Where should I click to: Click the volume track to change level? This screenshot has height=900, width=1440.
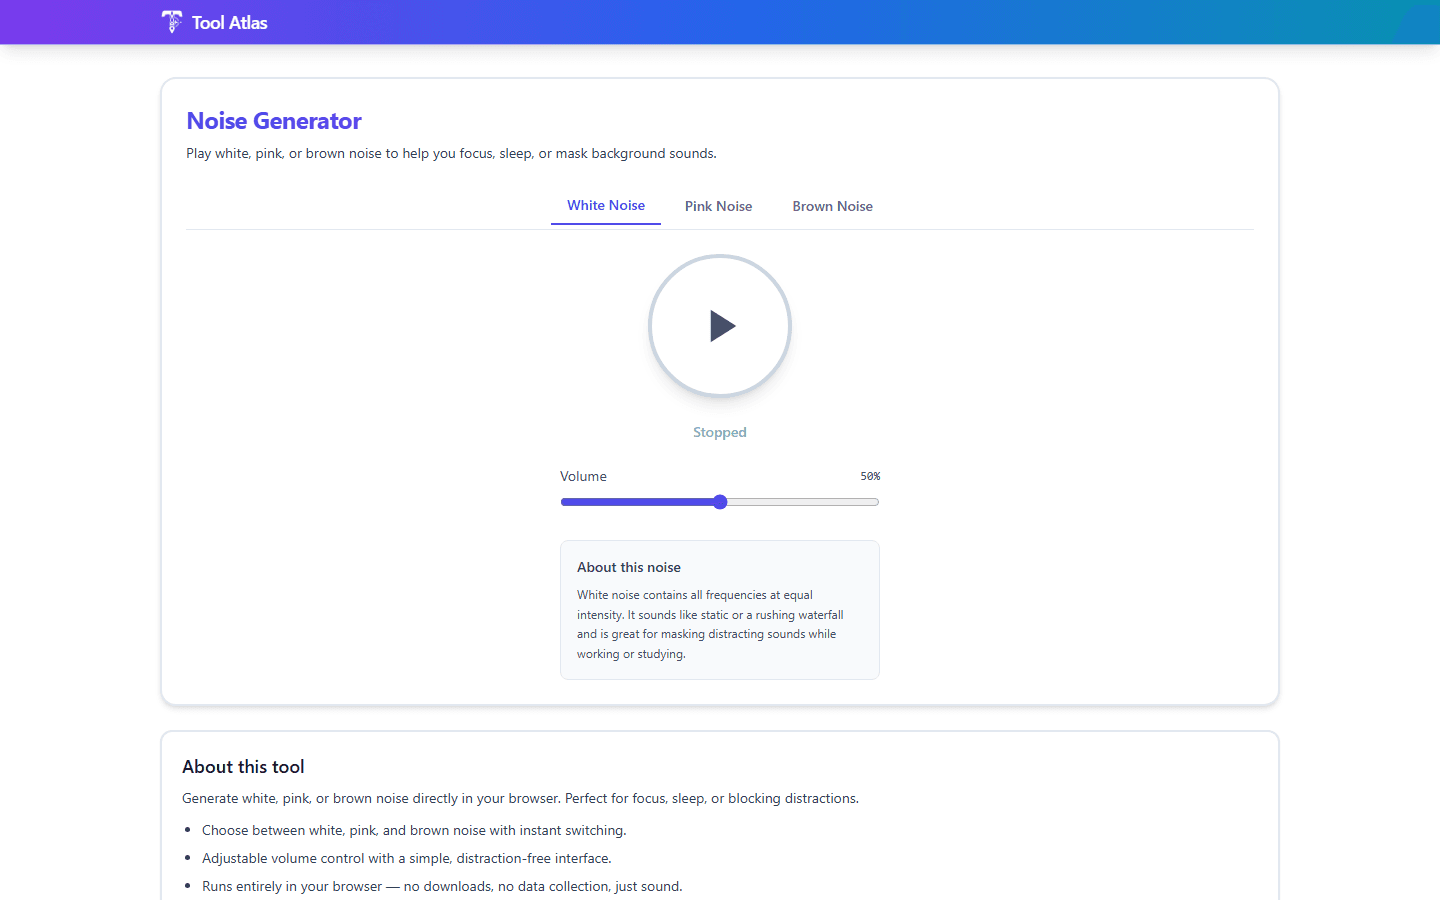(x=800, y=501)
